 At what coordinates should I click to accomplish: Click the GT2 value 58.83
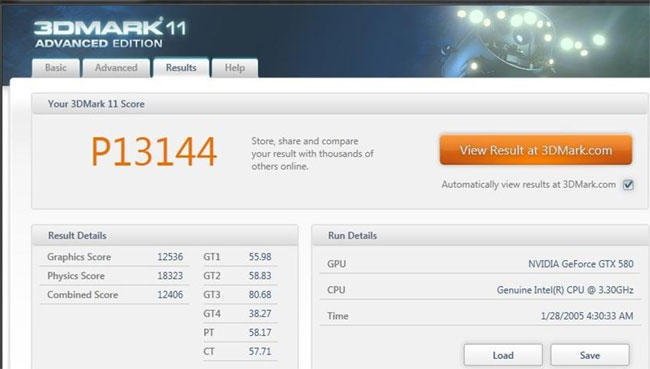(x=260, y=276)
